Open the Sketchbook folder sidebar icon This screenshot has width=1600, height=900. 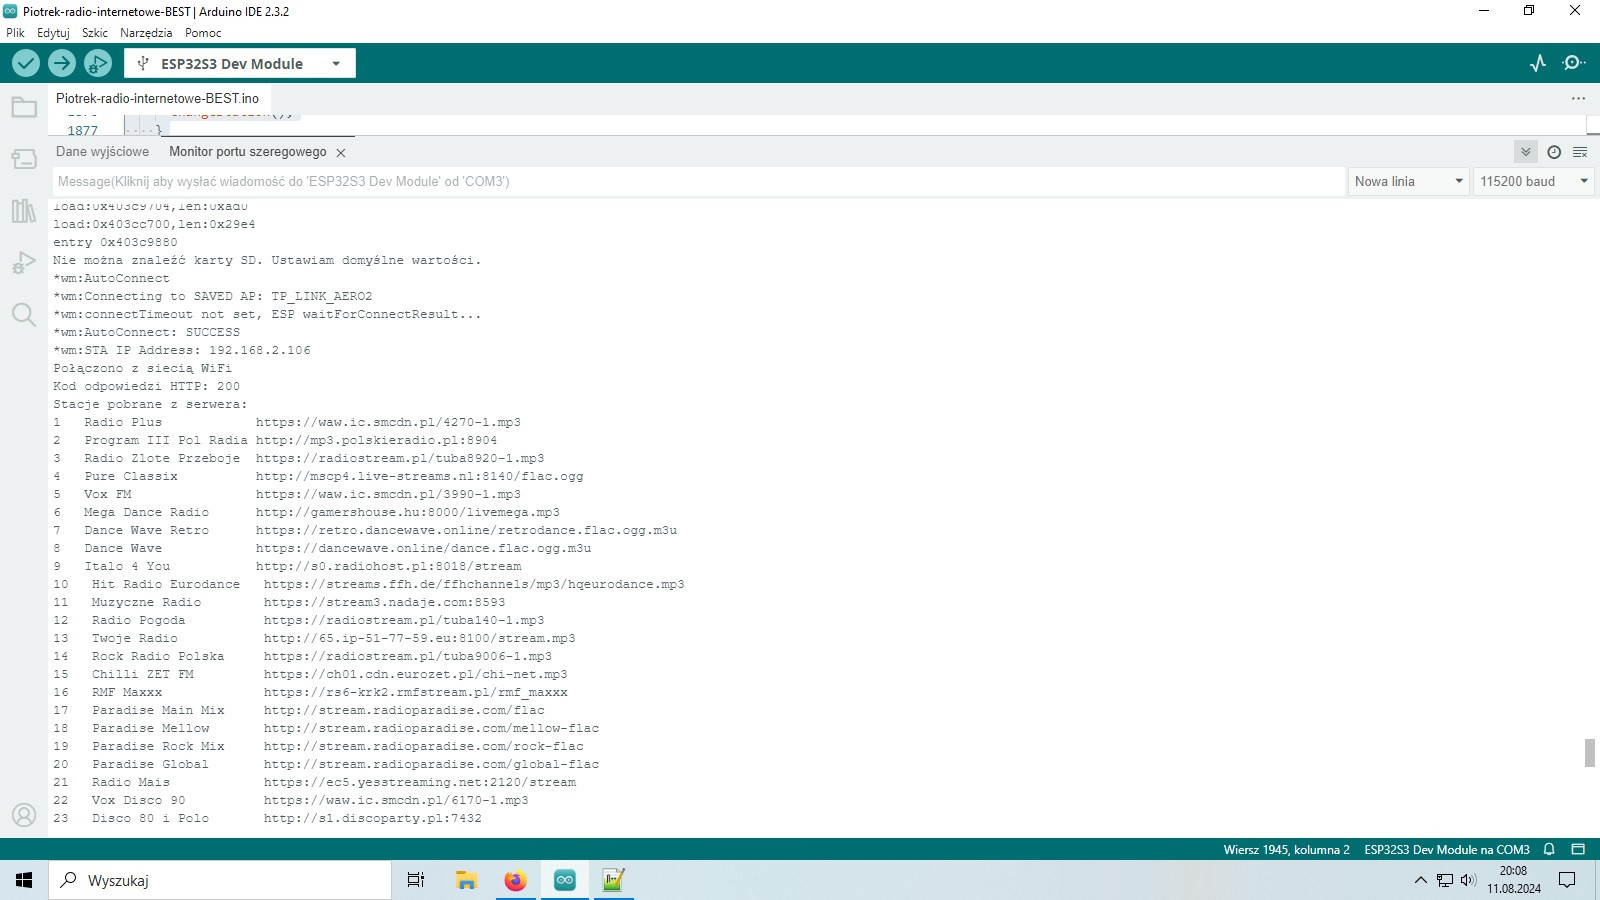pyautogui.click(x=24, y=107)
